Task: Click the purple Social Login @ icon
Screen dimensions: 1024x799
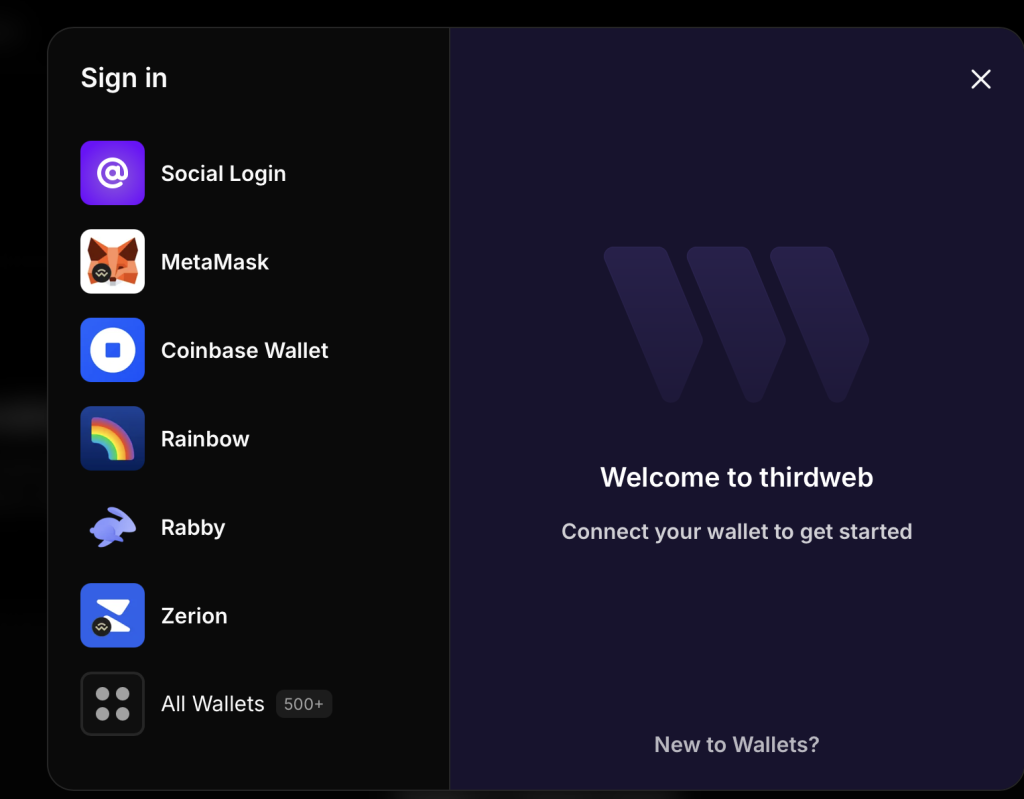Action: tap(112, 173)
